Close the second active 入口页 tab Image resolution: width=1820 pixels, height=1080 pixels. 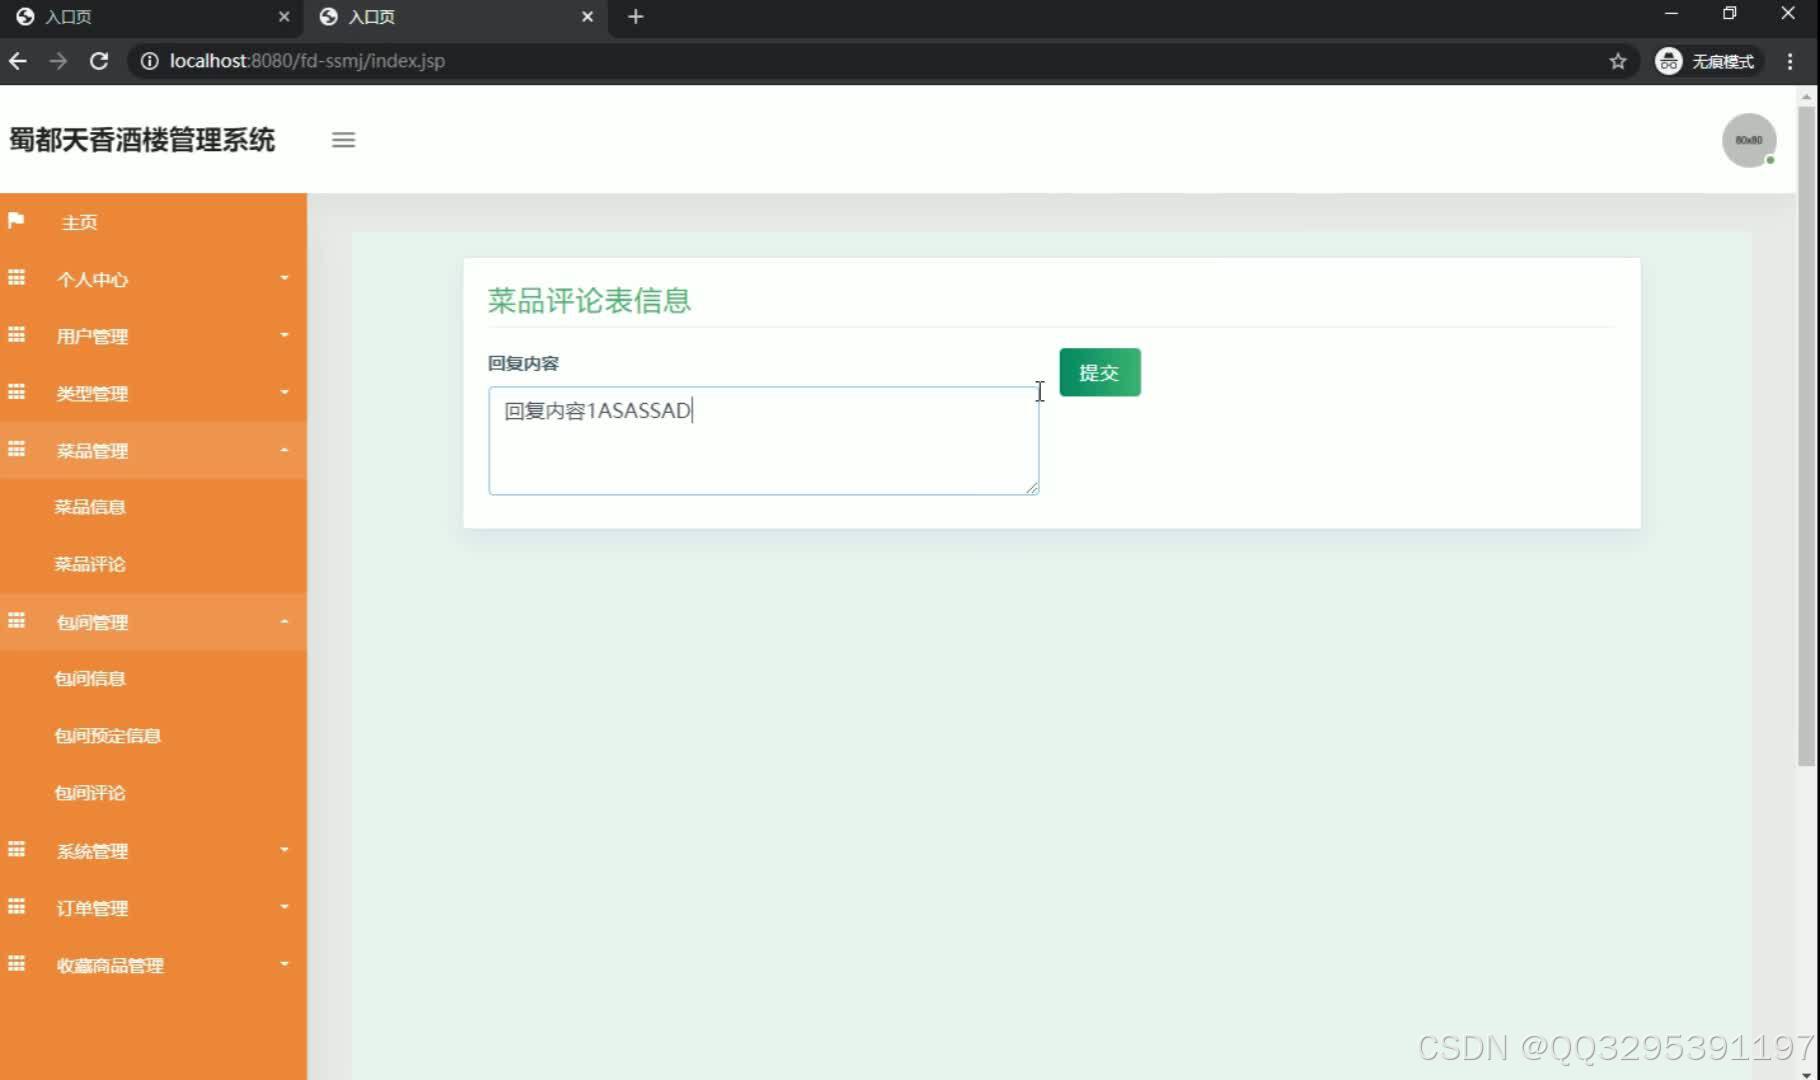[x=587, y=16]
